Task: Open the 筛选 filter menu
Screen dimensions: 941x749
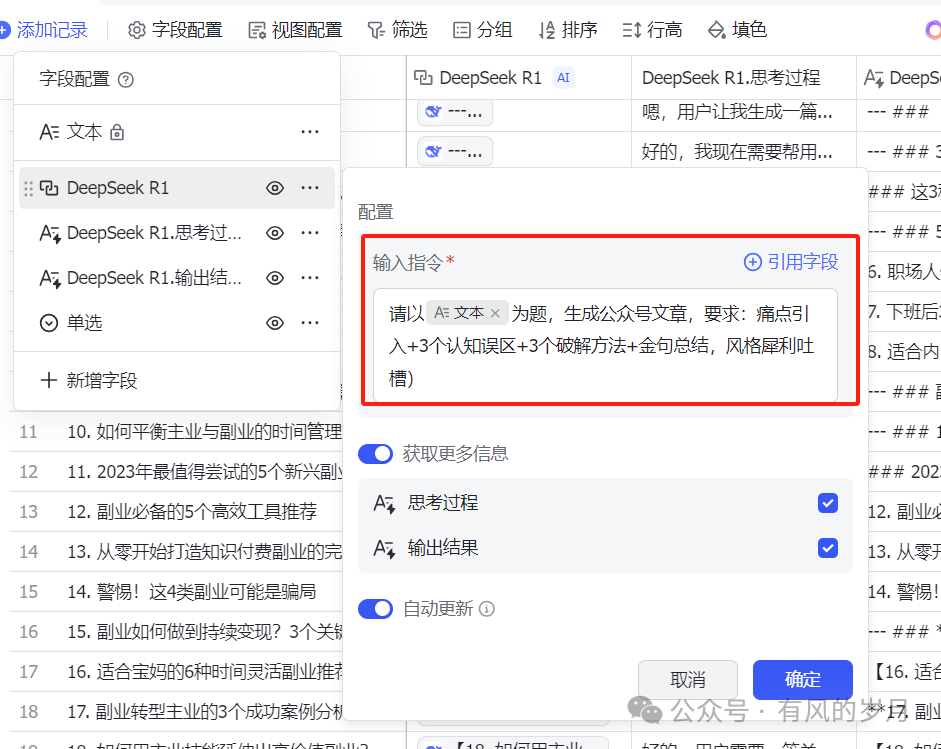Action: point(397,29)
